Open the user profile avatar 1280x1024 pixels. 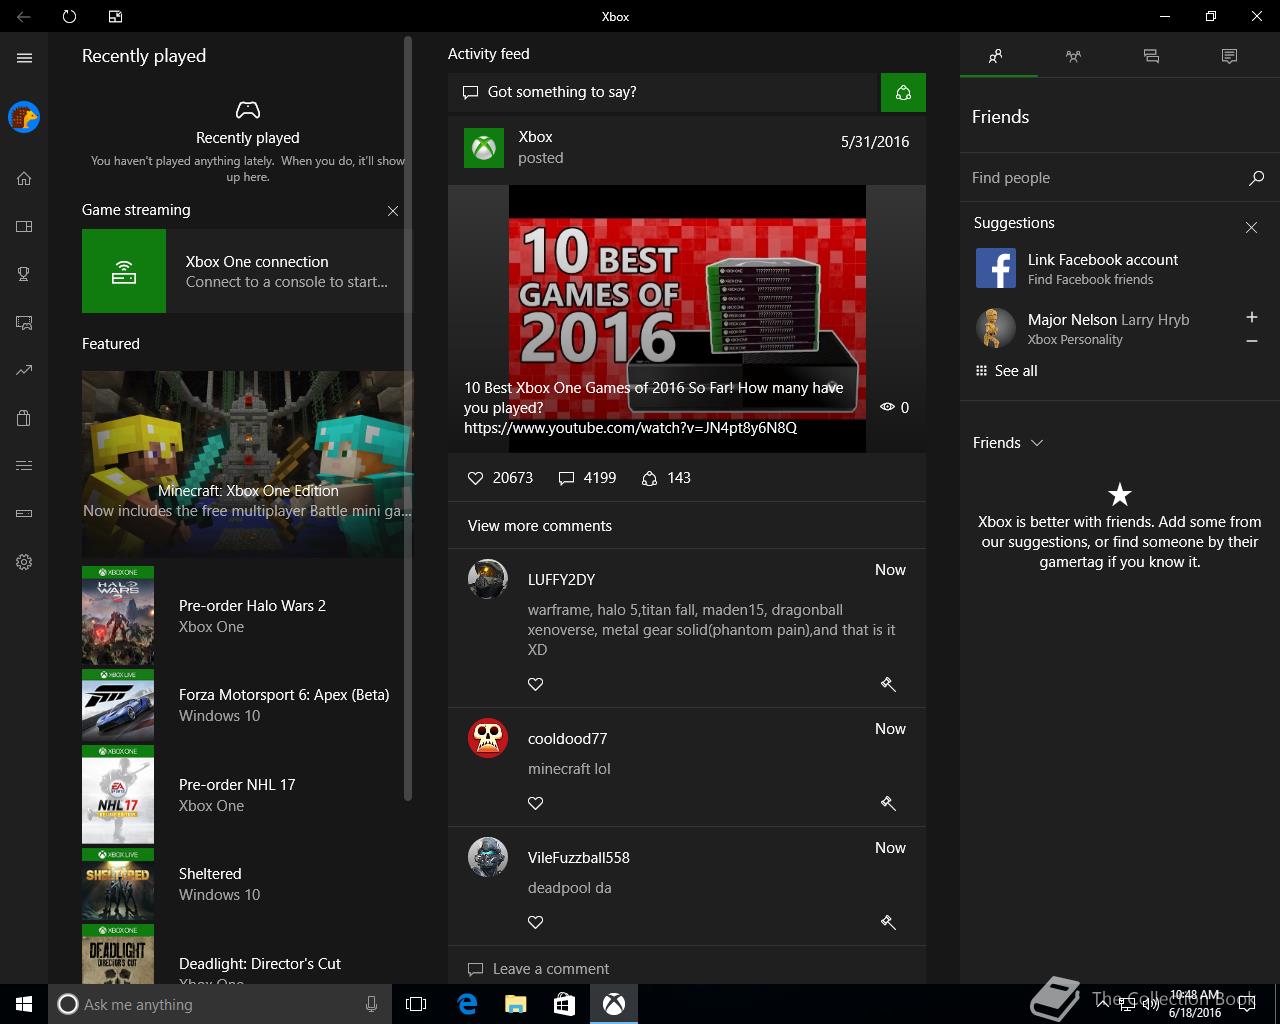(24, 117)
